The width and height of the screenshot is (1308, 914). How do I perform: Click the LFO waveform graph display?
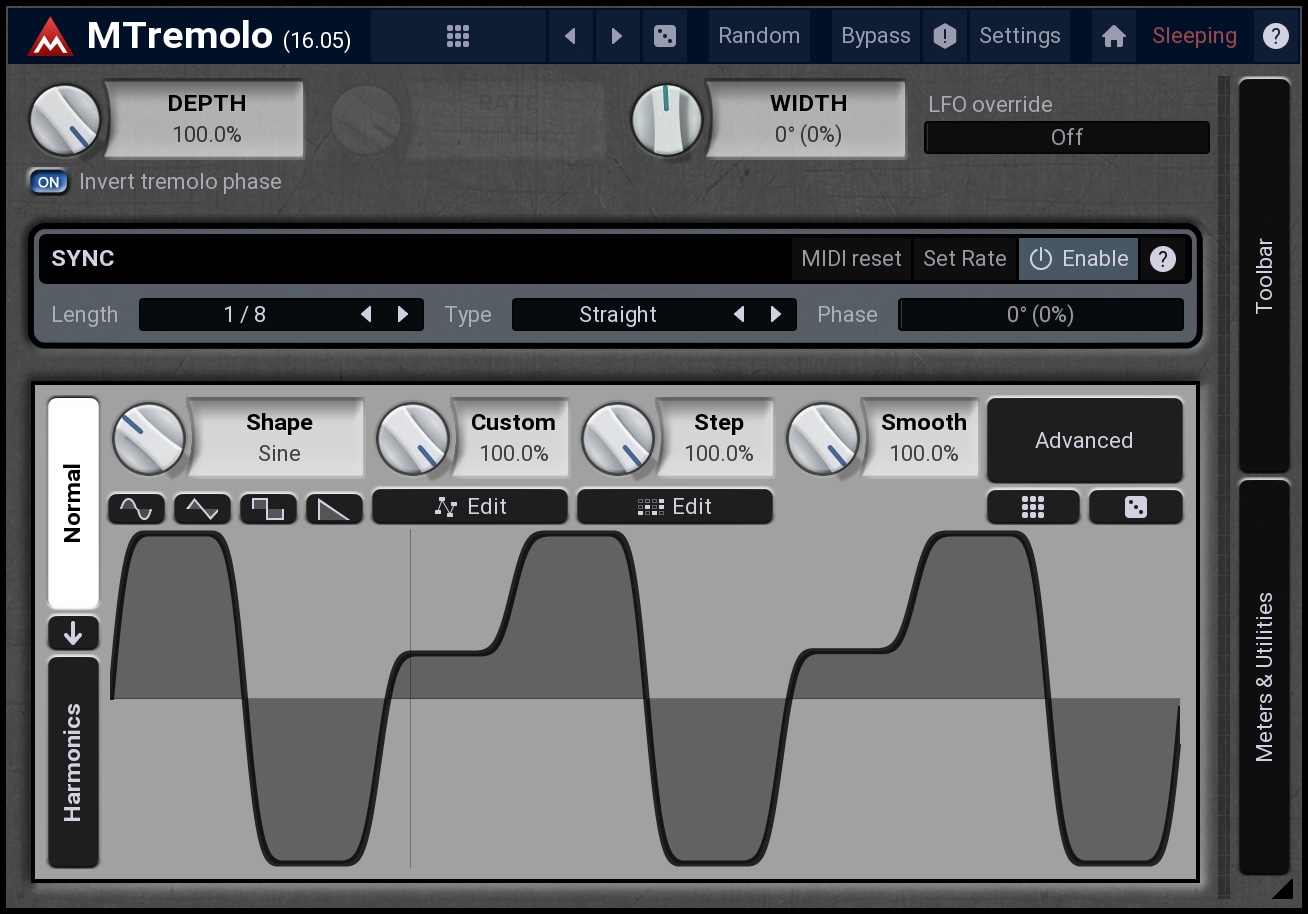point(645,698)
